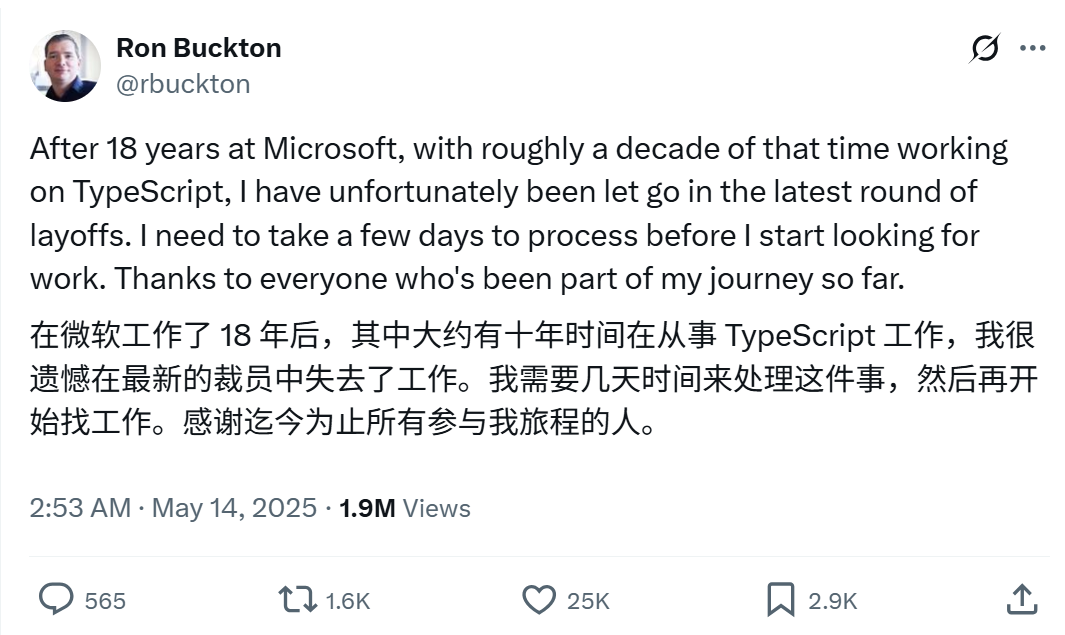
Task: Open the @rbuckton handle
Action: click(x=183, y=84)
